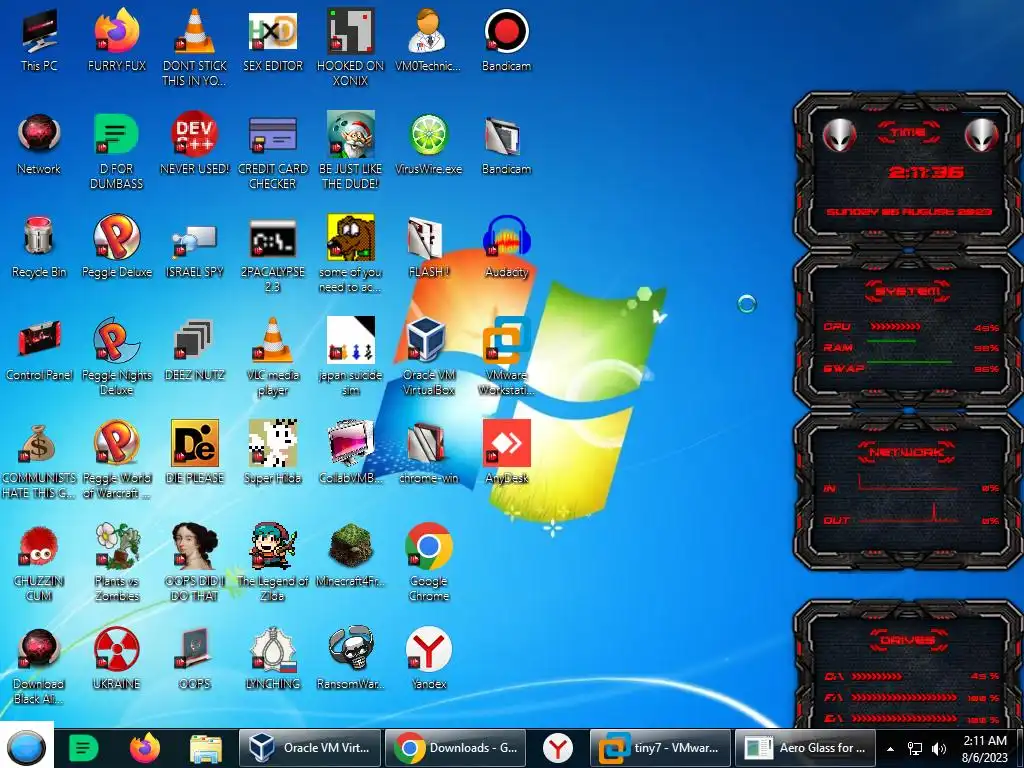Open the Start menu orb
The height and width of the screenshot is (768, 1024).
pyautogui.click(x=26, y=748)
